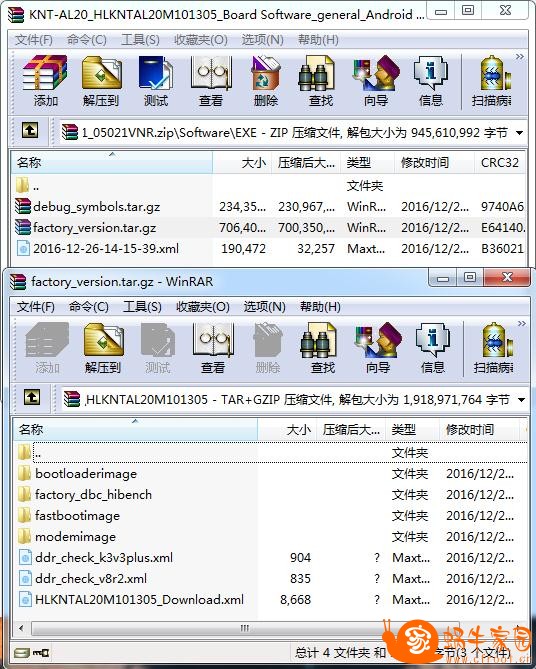
Task: Open 收藏夹(O) menu in upper window
Action: 201,40
